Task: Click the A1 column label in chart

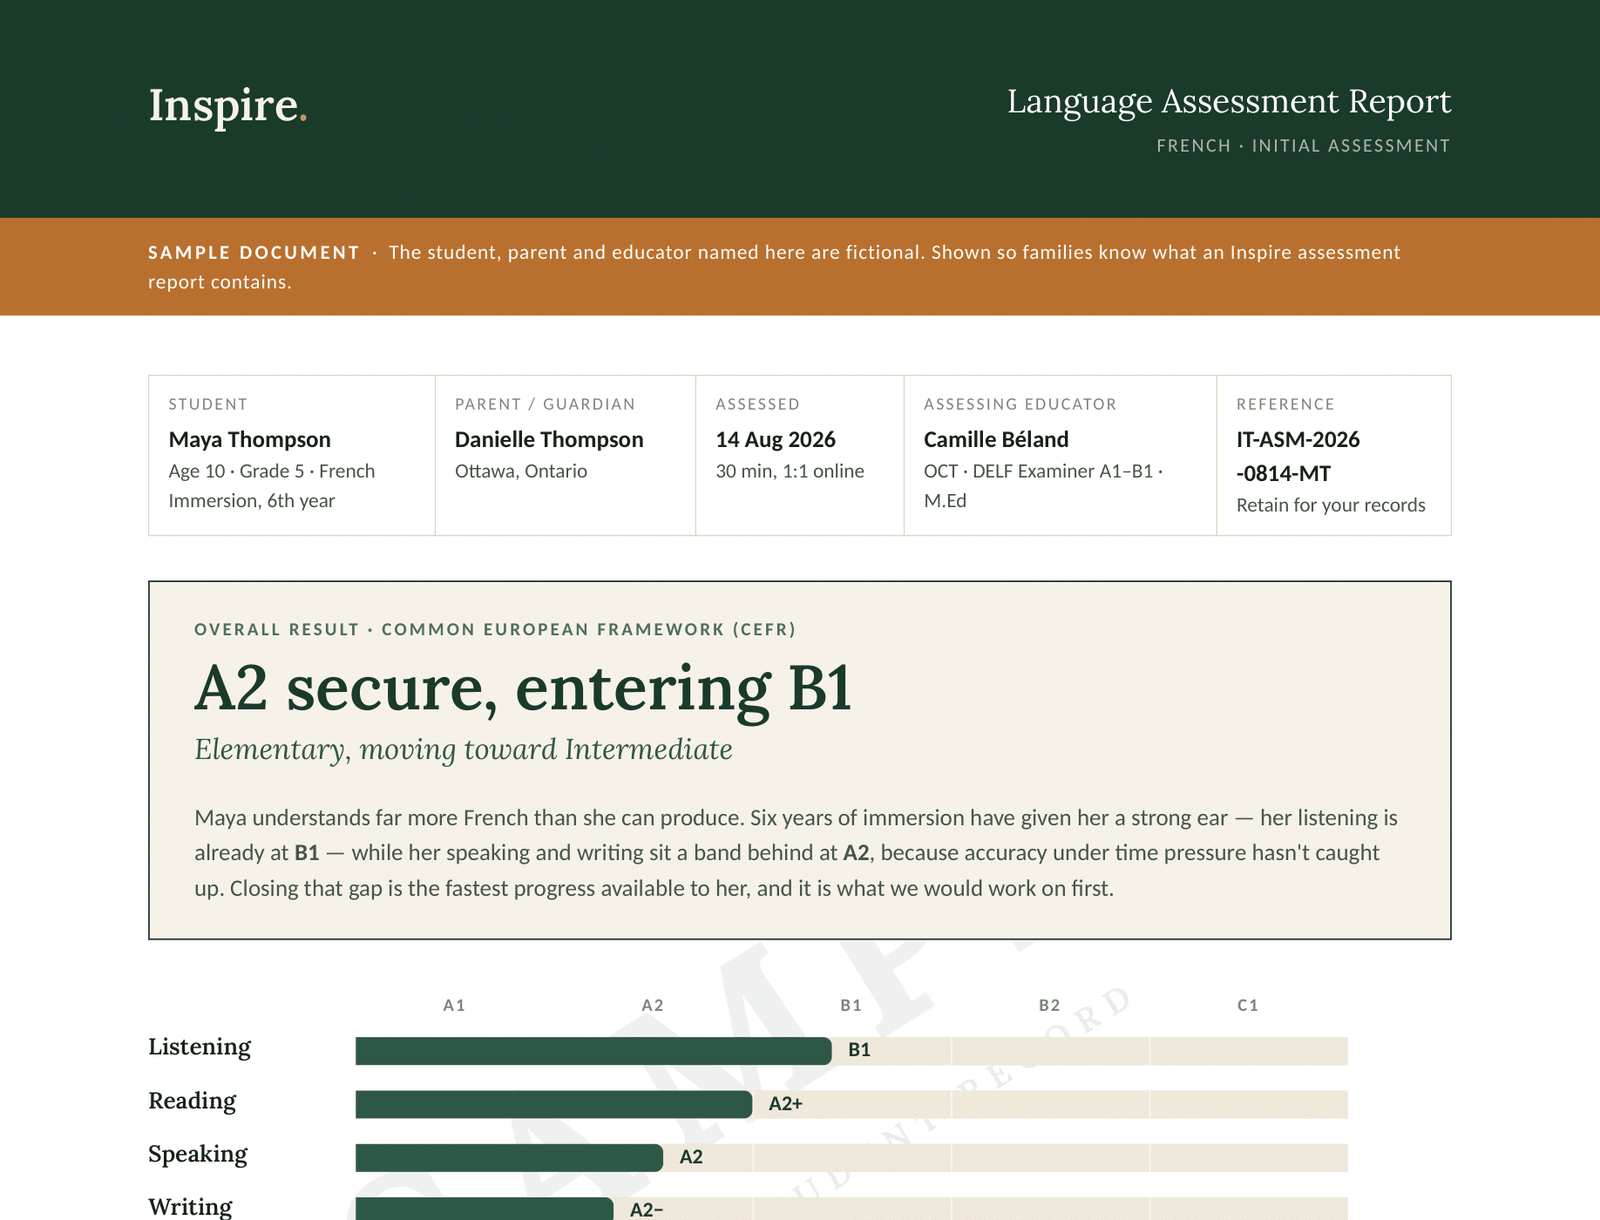Action: [454, 1005]
